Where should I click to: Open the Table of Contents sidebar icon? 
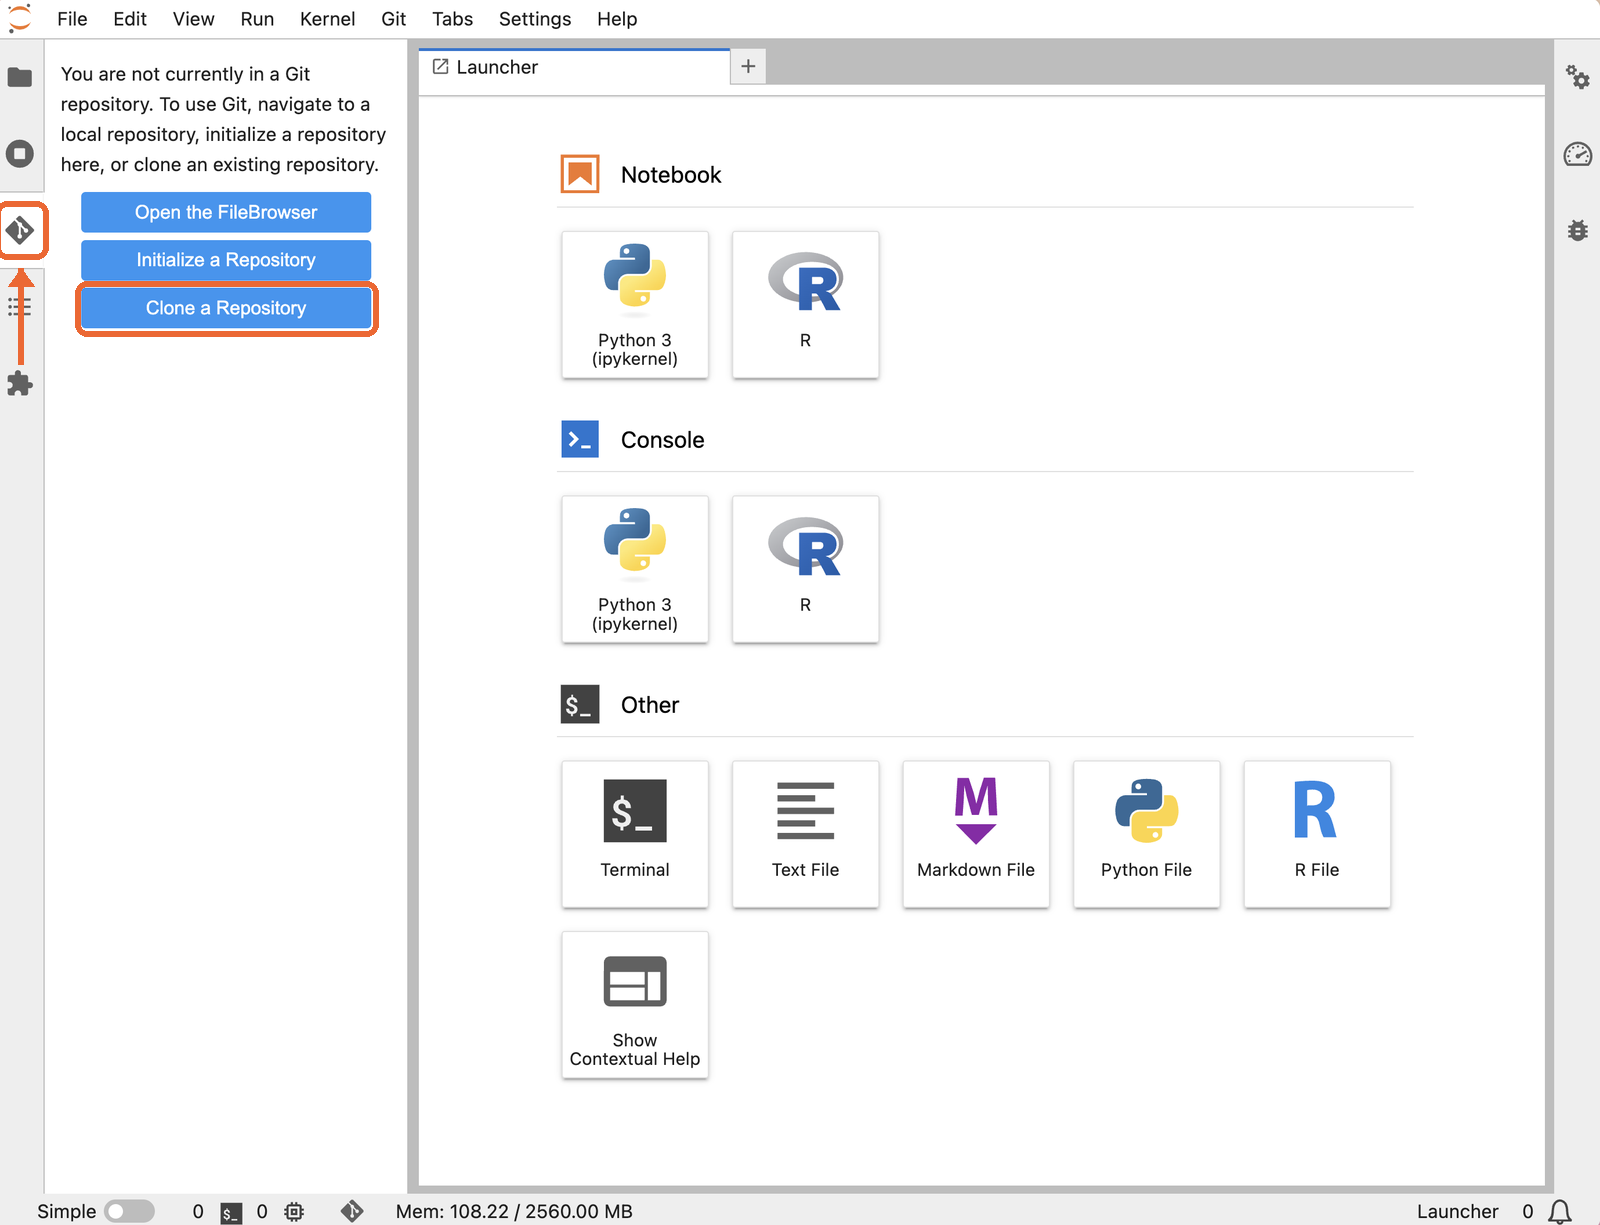click(x=20, y=307)
